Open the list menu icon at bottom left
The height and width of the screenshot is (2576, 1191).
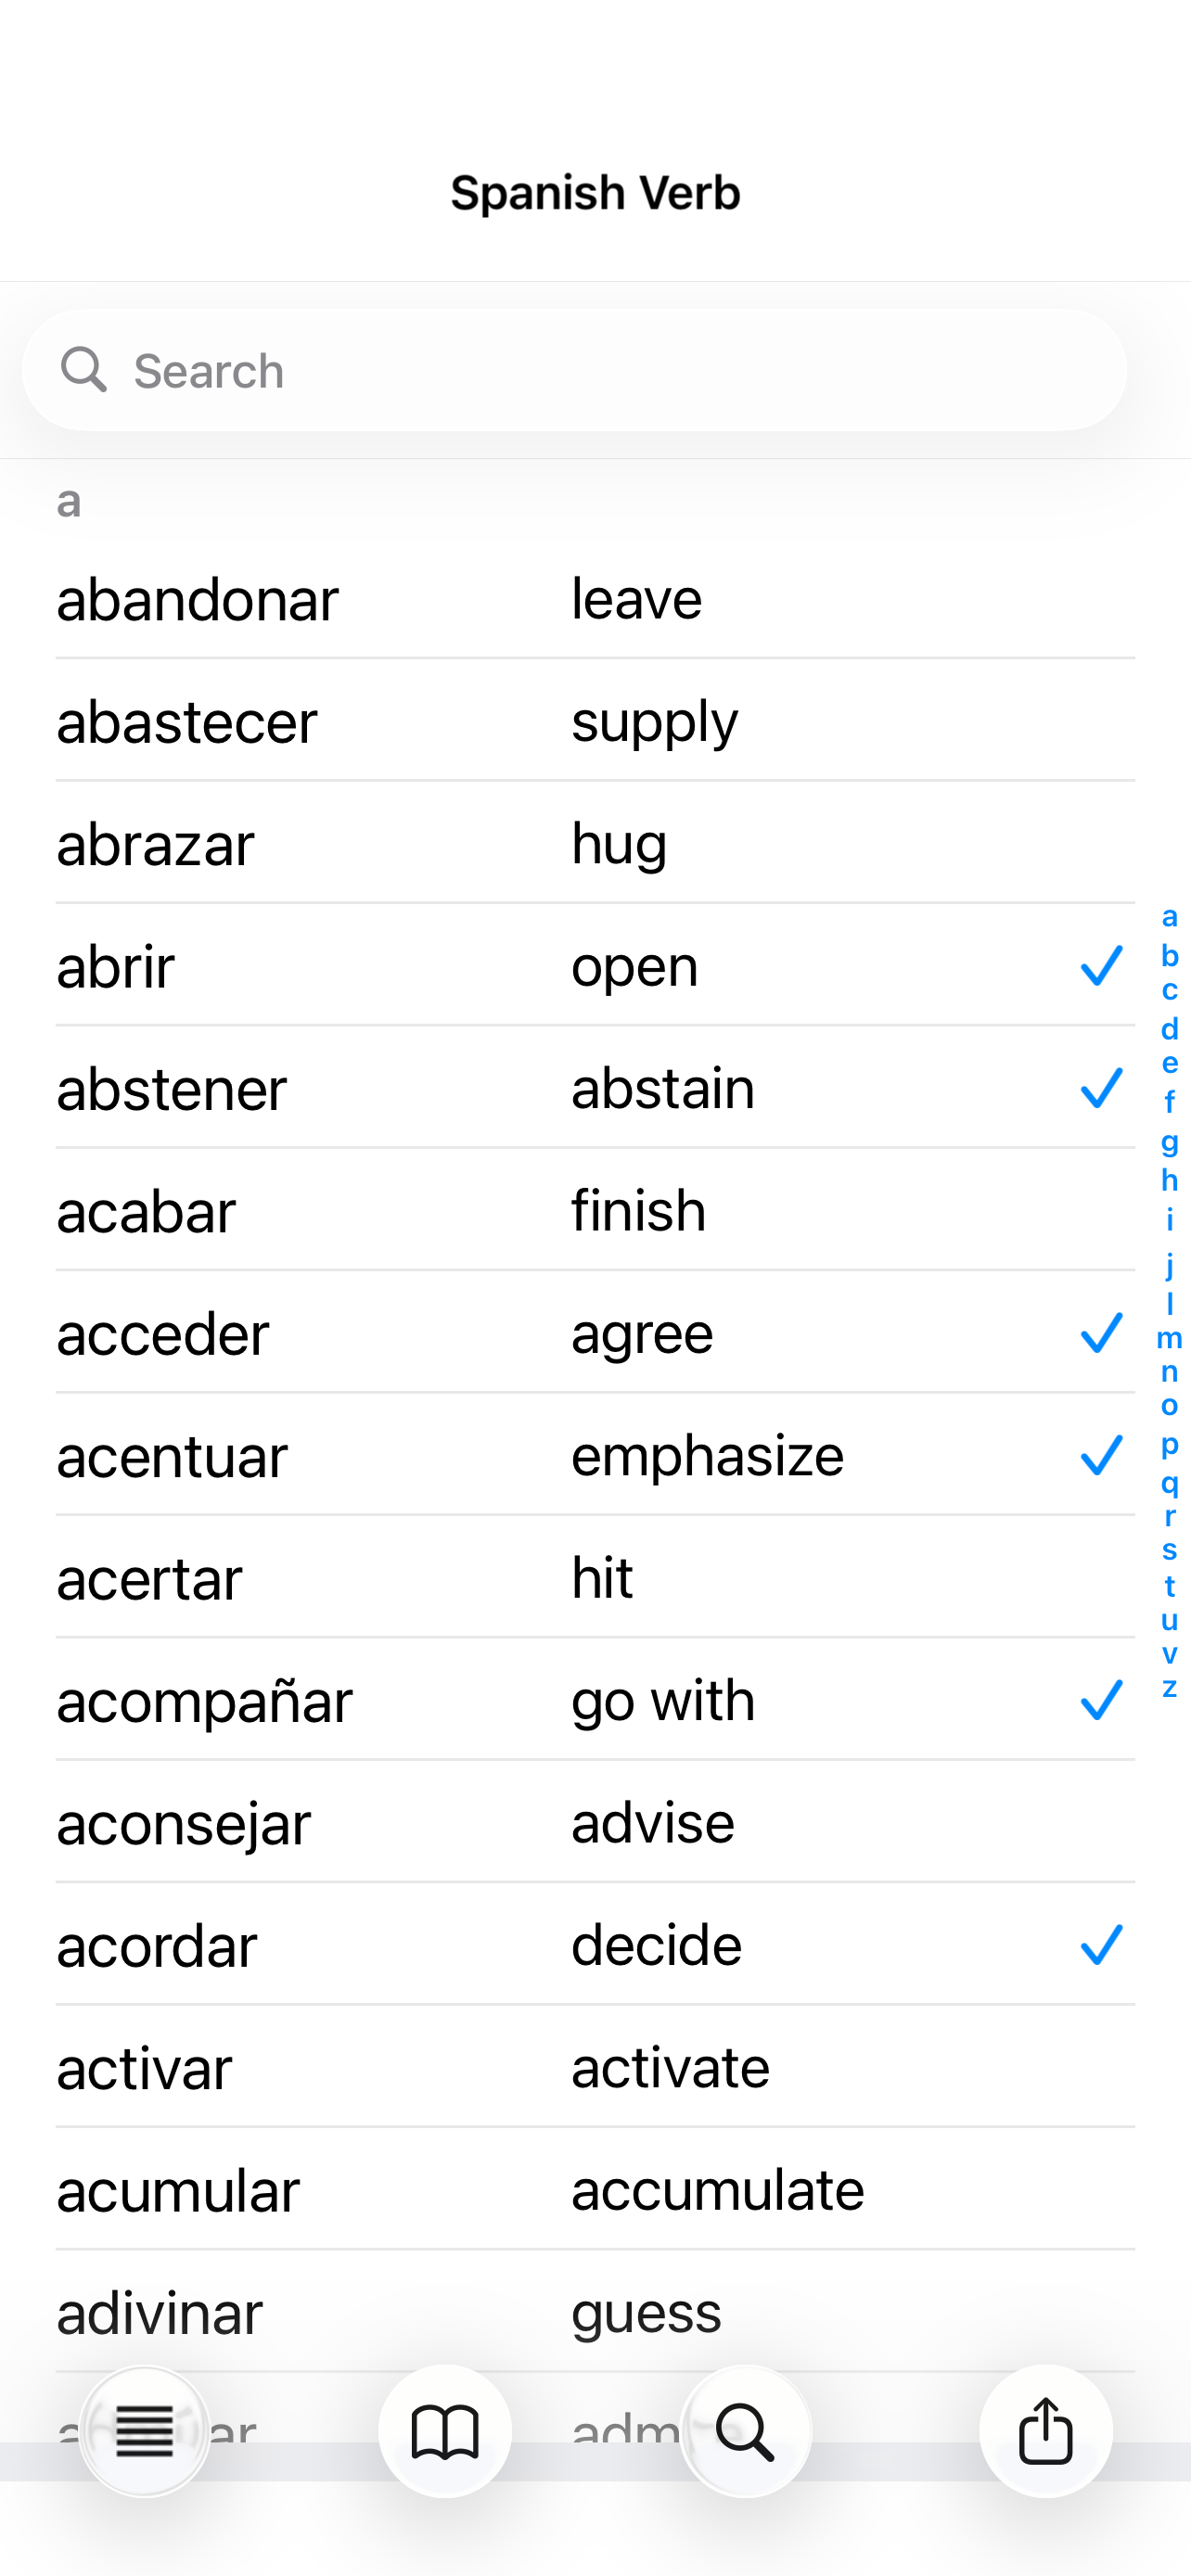[x=145, y=2432]
